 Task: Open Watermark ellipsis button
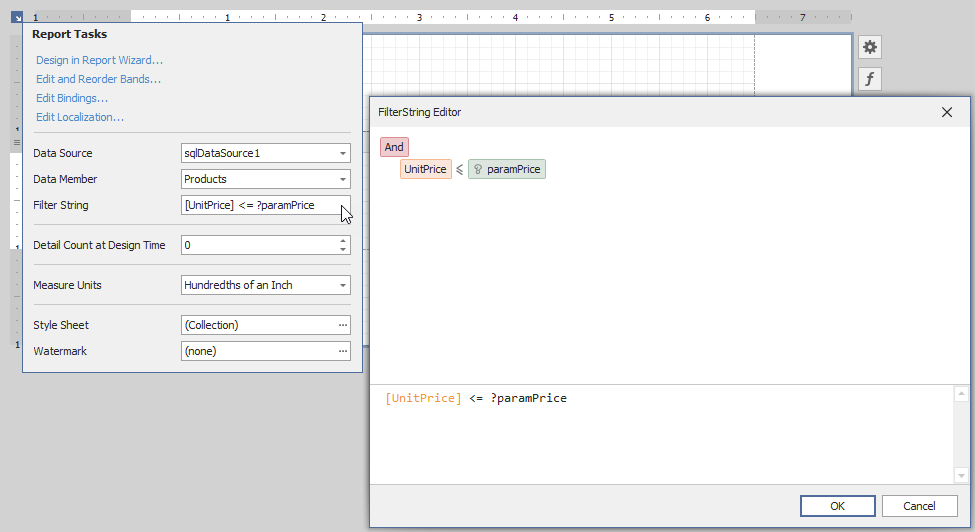tap(343, 351)
